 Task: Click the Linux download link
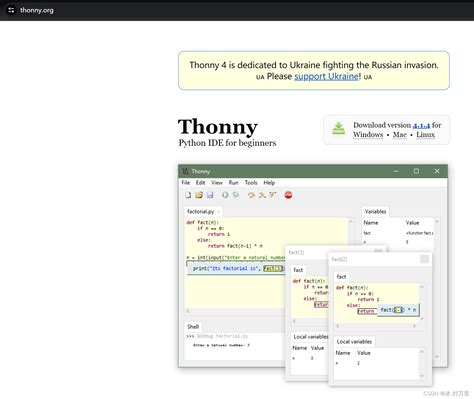pos(426,135)
